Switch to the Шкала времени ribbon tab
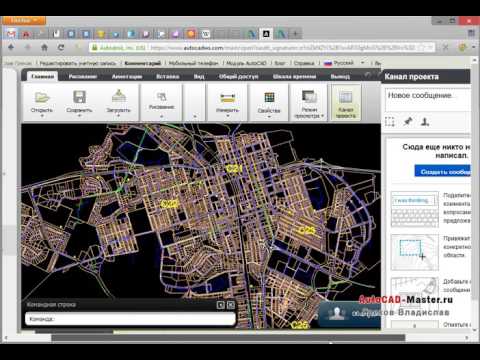Image resolution: width=480 pixels, height=360 pixels. 294,76
